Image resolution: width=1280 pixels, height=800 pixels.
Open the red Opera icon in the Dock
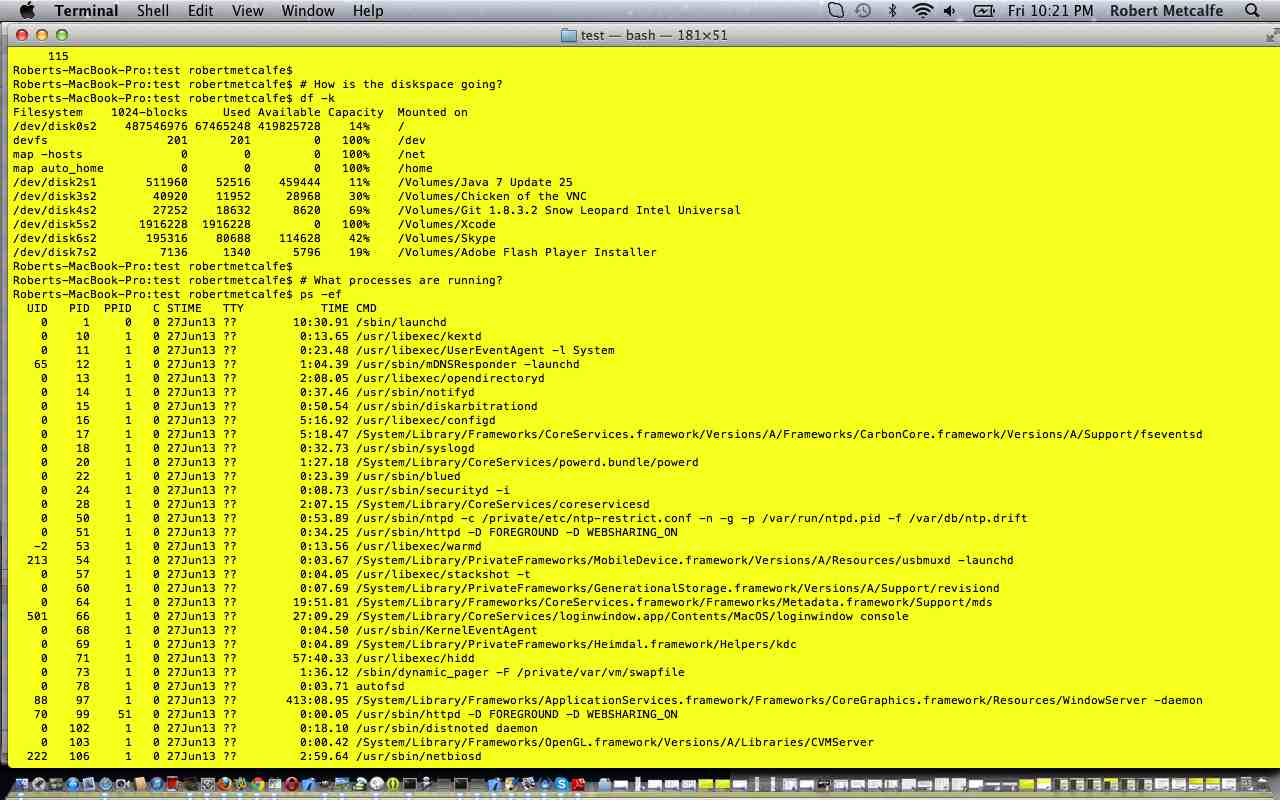(291, 784)
